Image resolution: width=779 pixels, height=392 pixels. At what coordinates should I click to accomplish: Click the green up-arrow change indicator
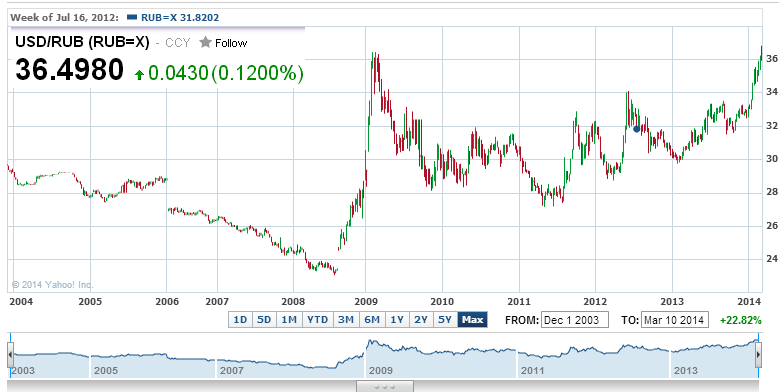point(140,75)
